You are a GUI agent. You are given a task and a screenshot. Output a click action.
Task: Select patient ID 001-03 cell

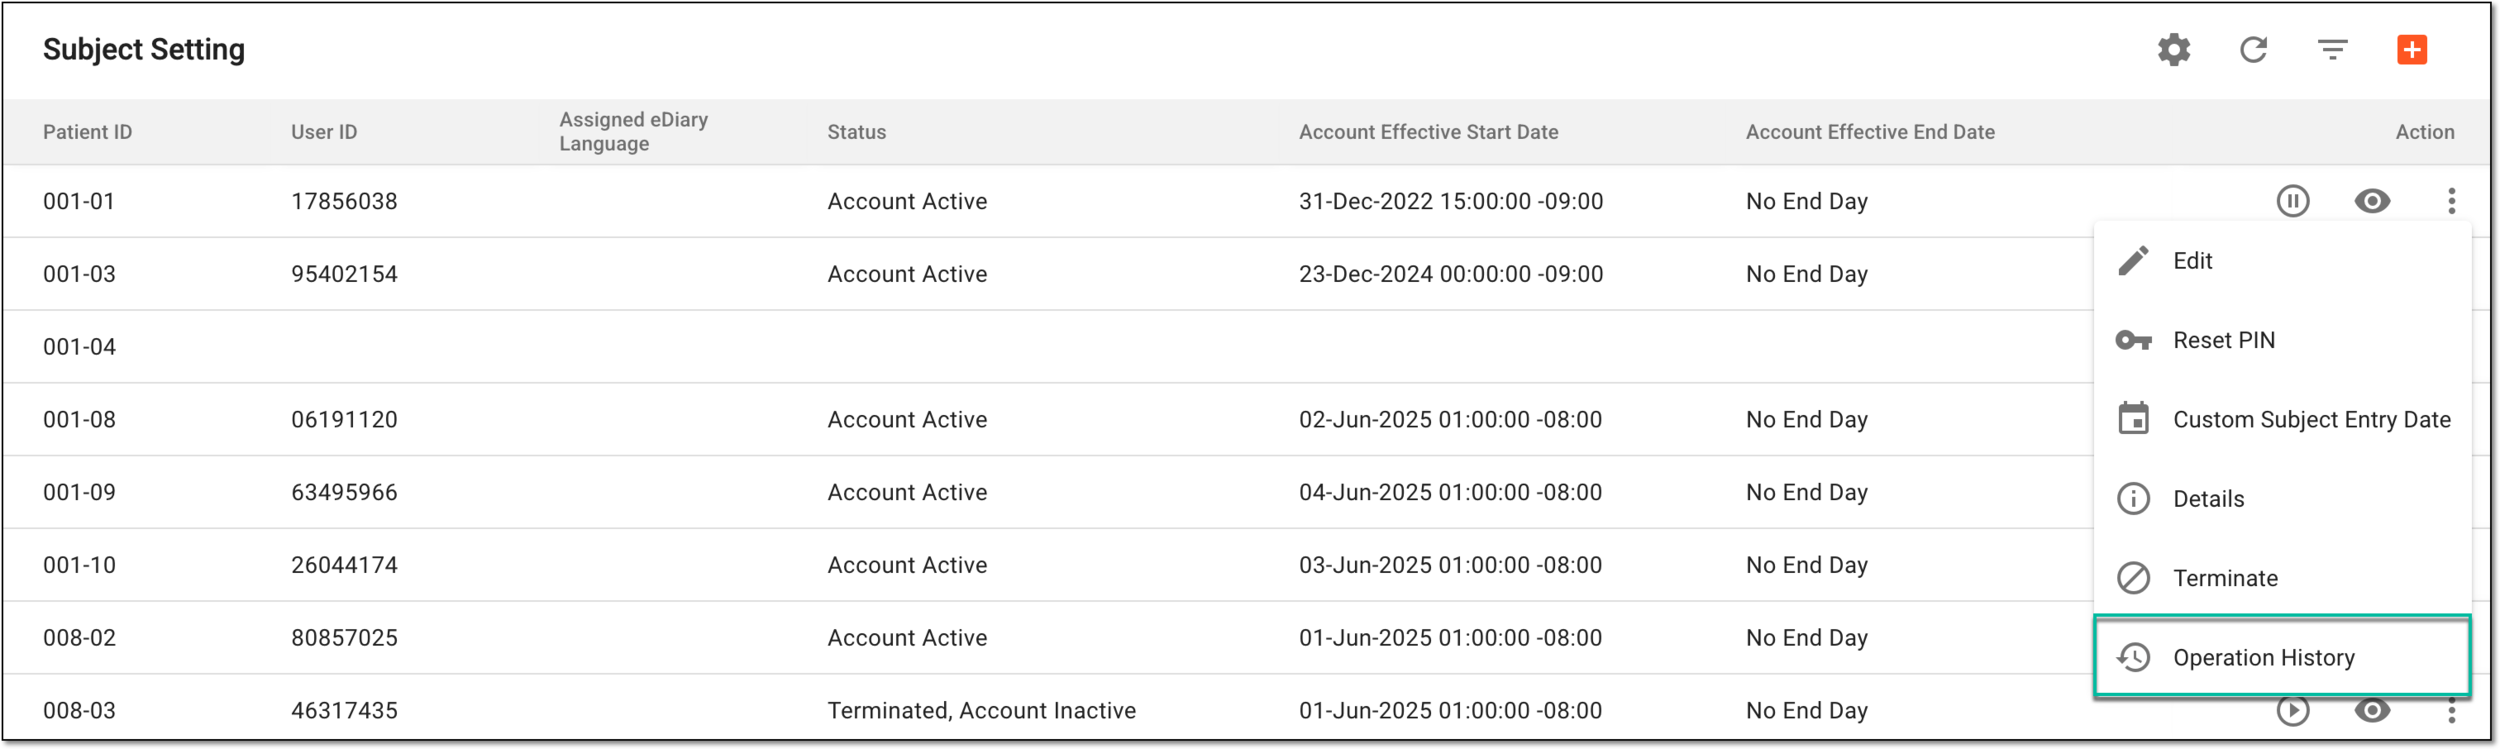click(79, 274)
